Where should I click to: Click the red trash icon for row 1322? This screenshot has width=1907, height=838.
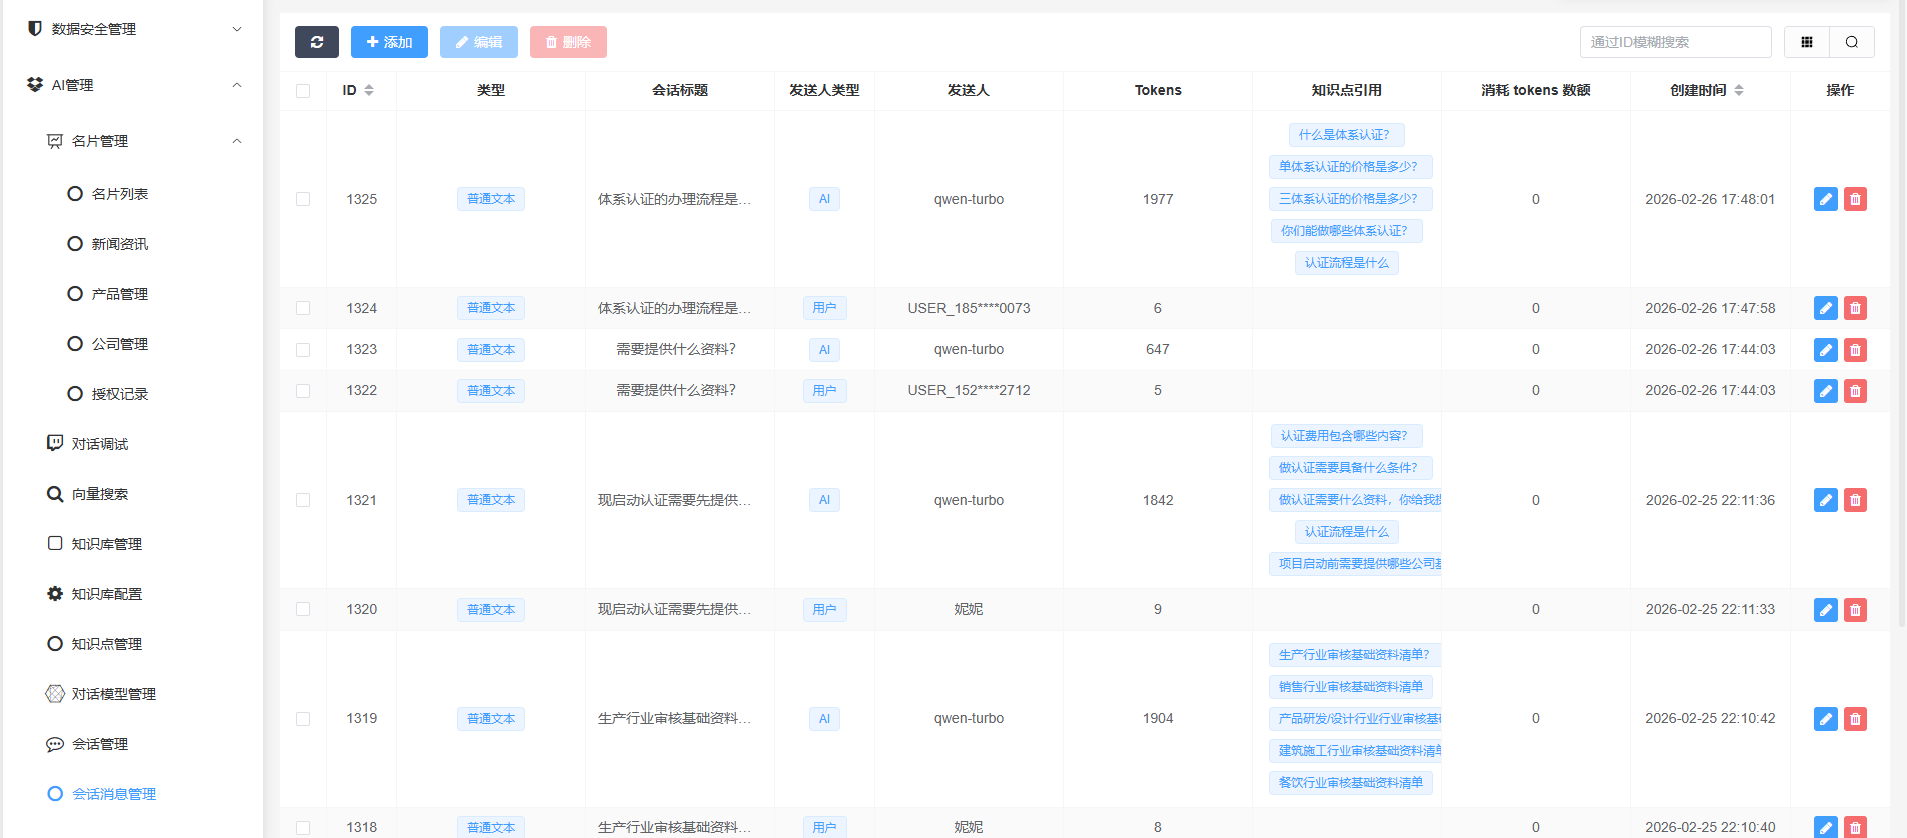[1855, 391]
